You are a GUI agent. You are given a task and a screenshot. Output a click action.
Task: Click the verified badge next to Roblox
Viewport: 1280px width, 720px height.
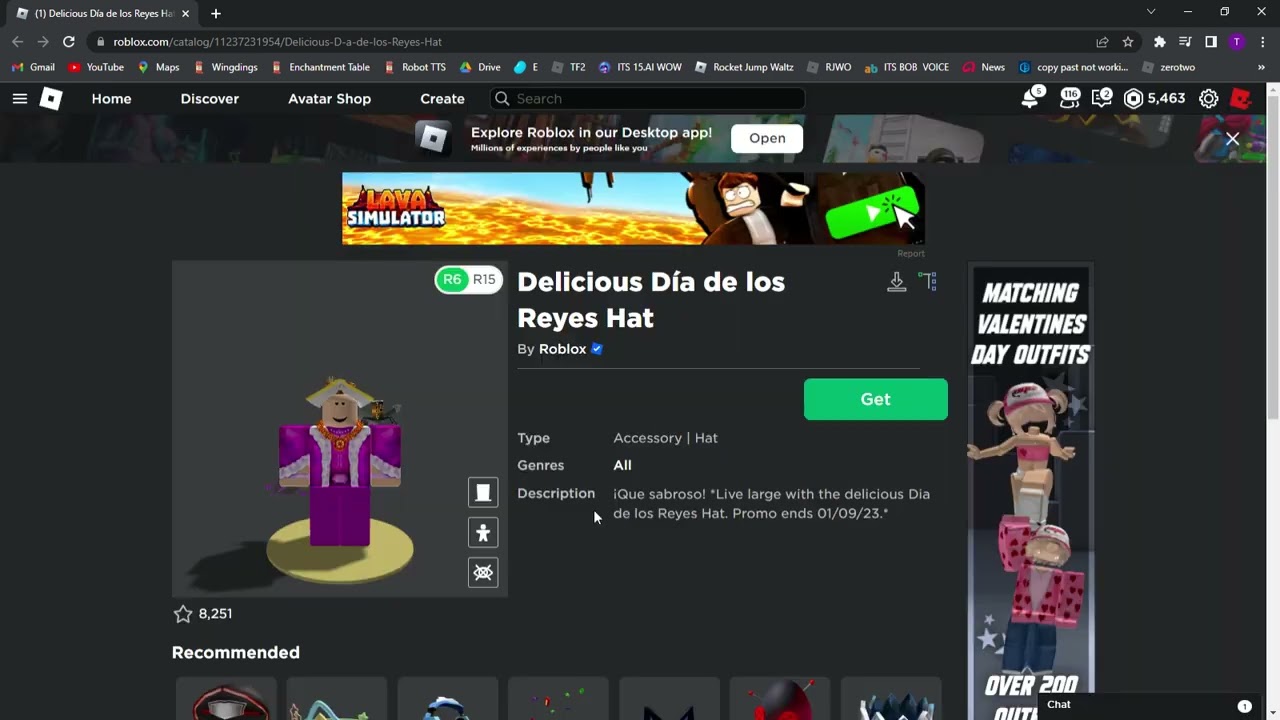point(597,349)
